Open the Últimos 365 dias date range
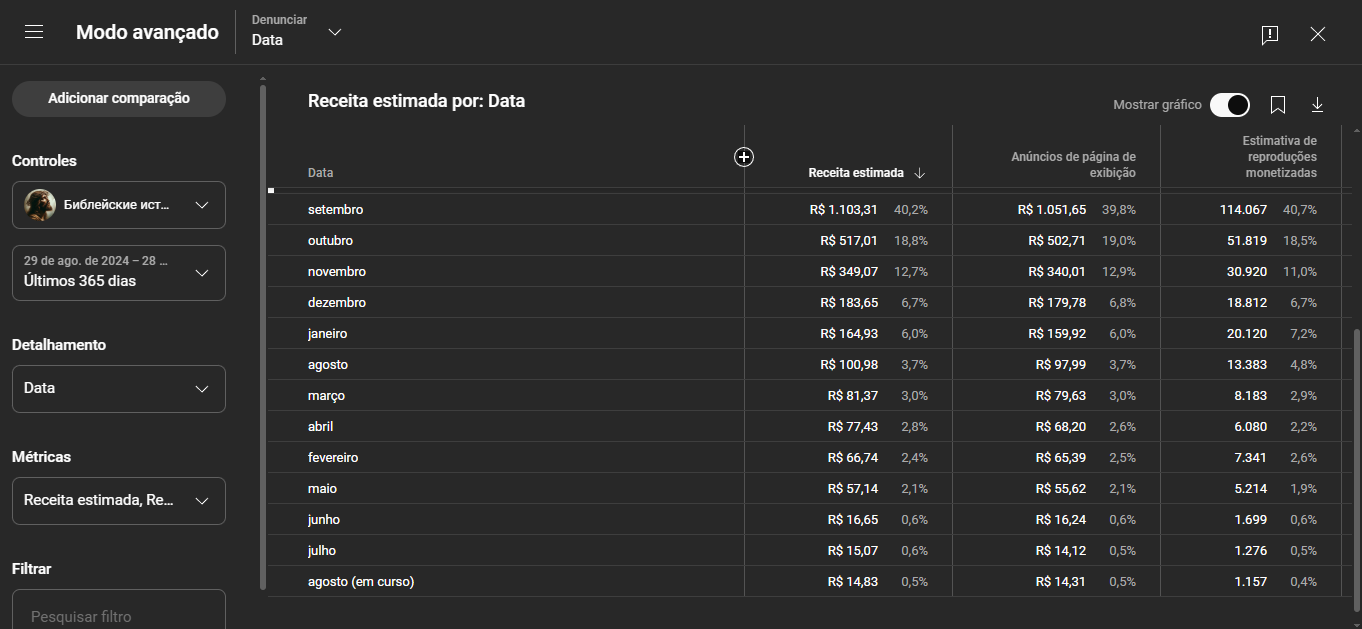Image resolution: width=1362 pixels, height=629 pixels. click(x=119, y=273)
